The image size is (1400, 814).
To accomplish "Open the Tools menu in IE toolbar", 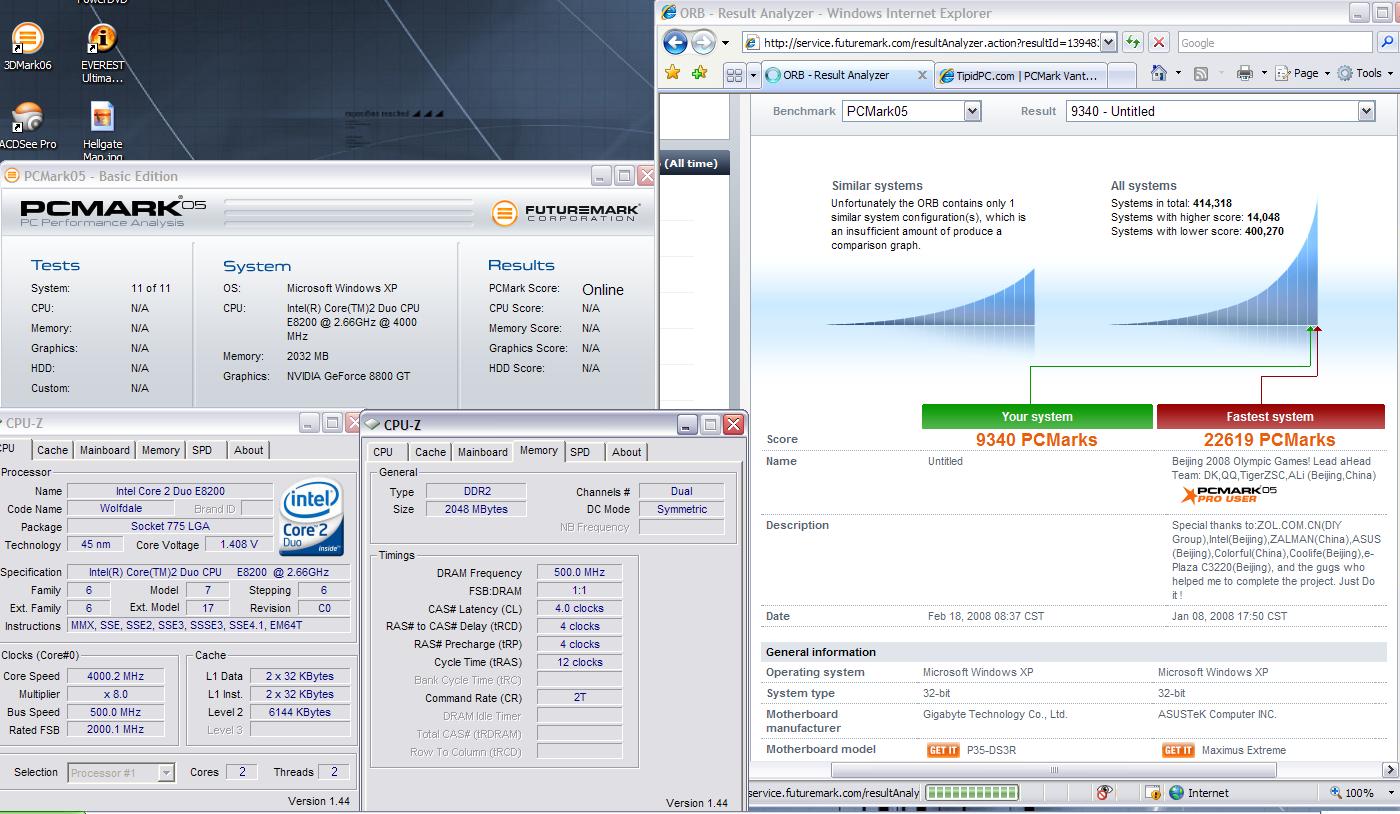I will pos(1366,73).
